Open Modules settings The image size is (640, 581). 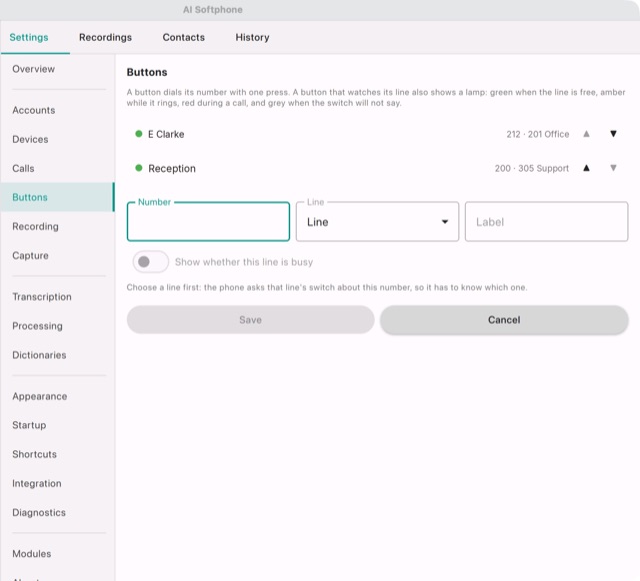coord(58,554)
